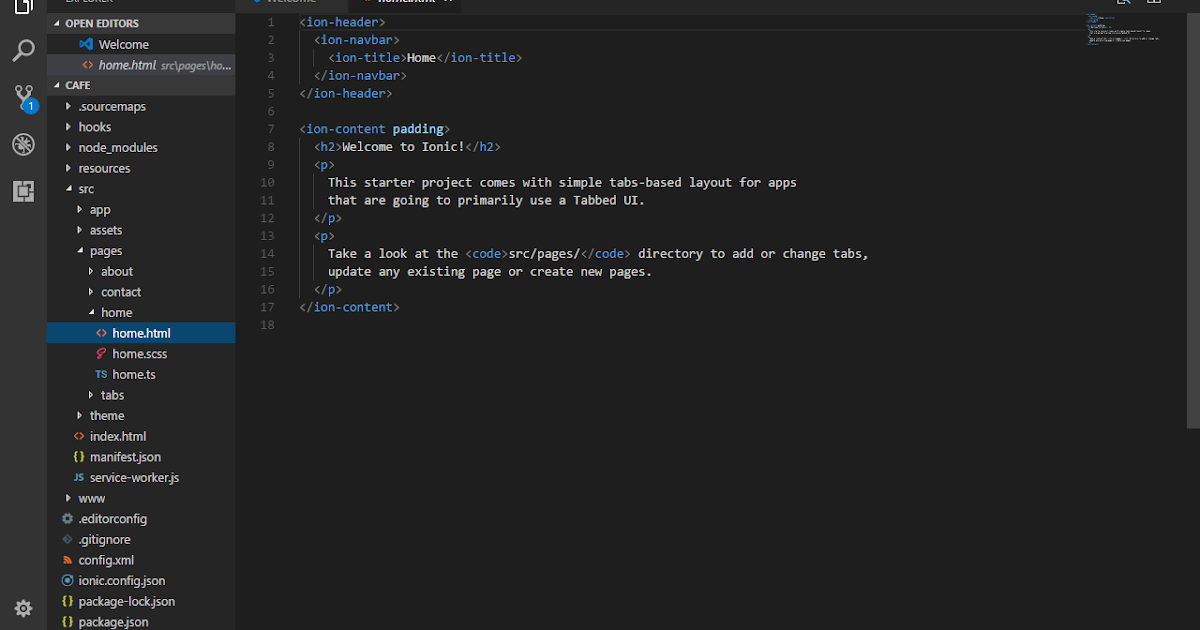
Task: Select package.json in the file tree
Action: (108, 621)
